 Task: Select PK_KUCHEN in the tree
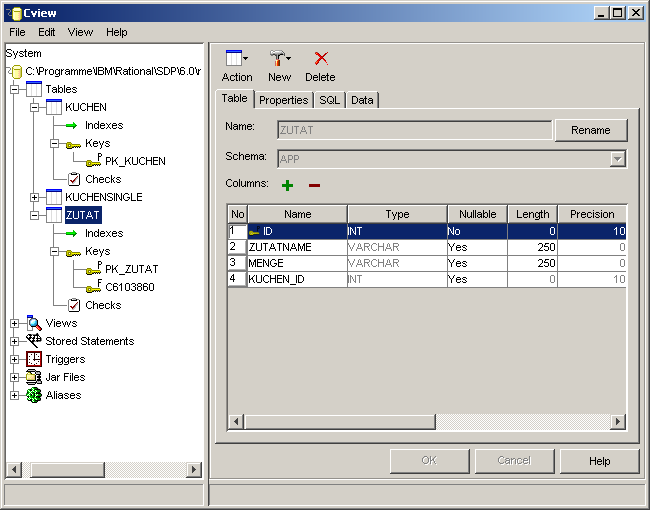click(x=135, y=161)
